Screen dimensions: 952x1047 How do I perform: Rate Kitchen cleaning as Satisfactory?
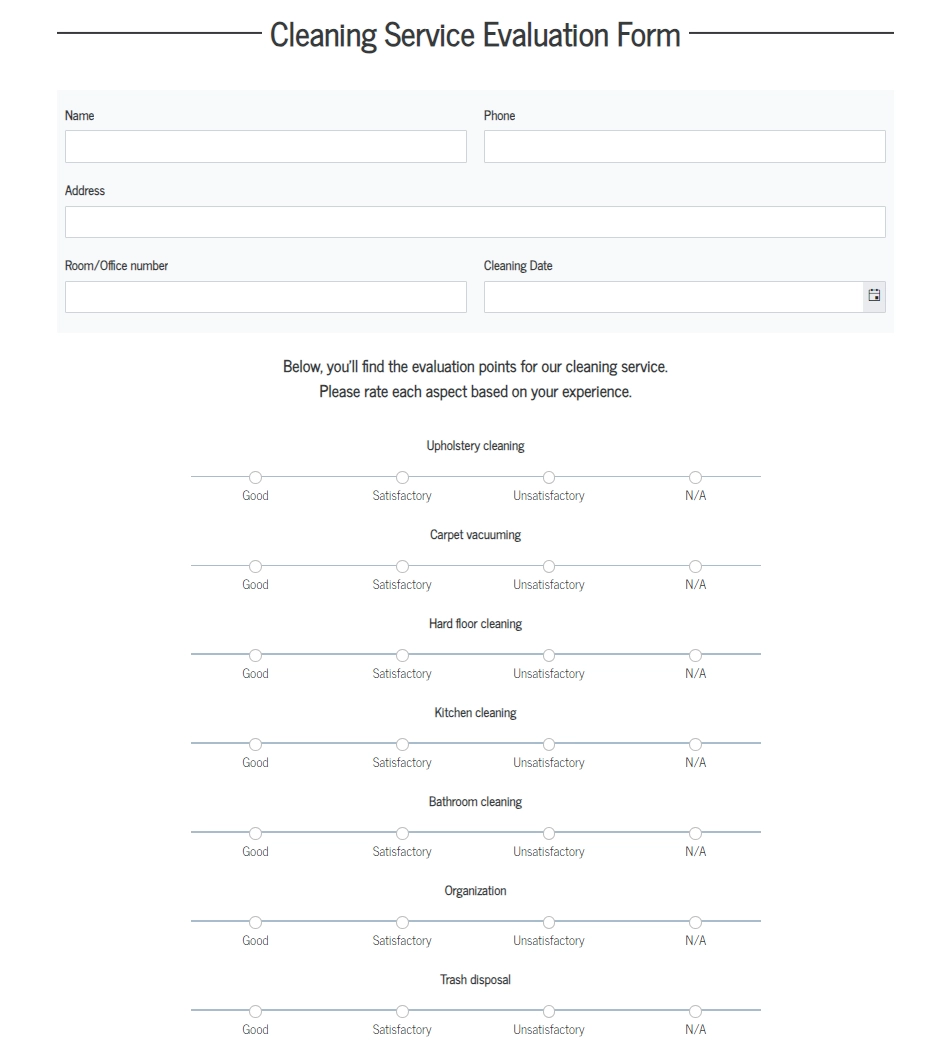[x=402, y=744]
